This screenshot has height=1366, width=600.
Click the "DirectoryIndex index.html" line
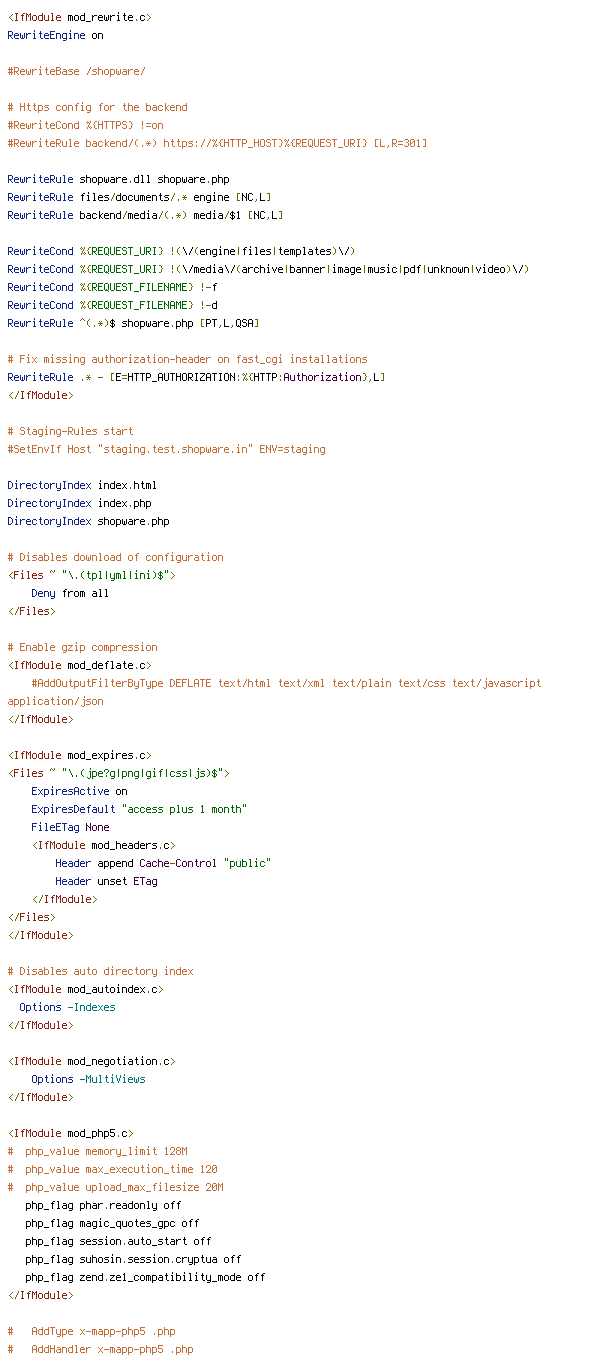point(82,486)
